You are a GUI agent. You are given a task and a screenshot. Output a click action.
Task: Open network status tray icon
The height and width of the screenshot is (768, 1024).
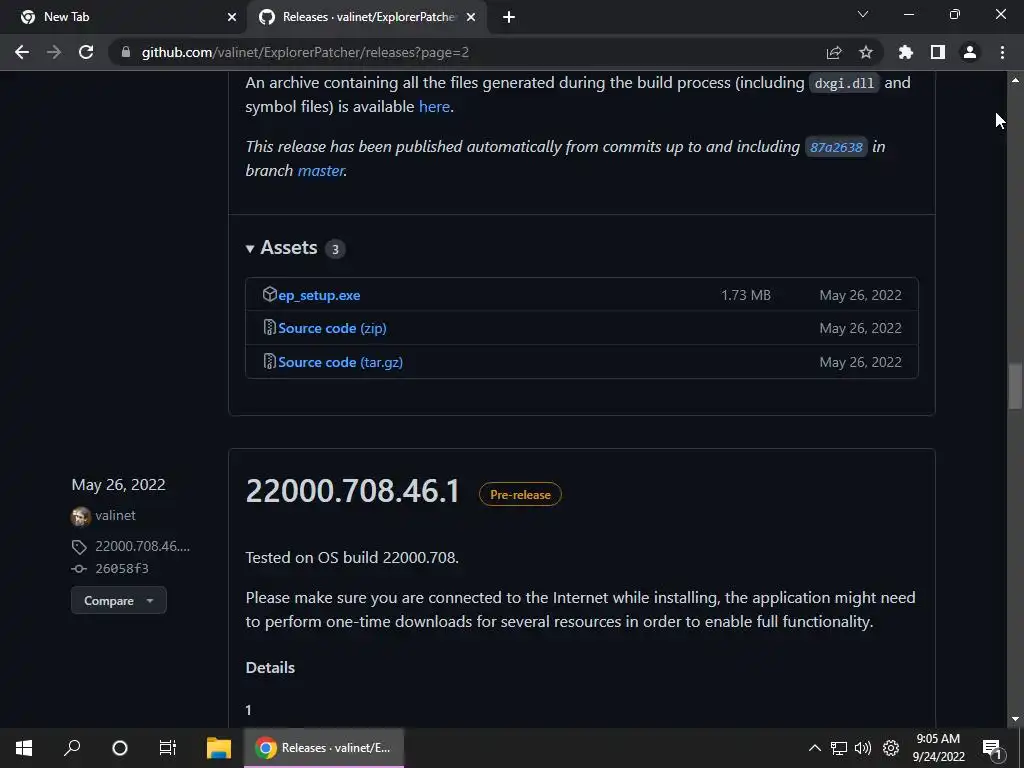click(839, 748)
